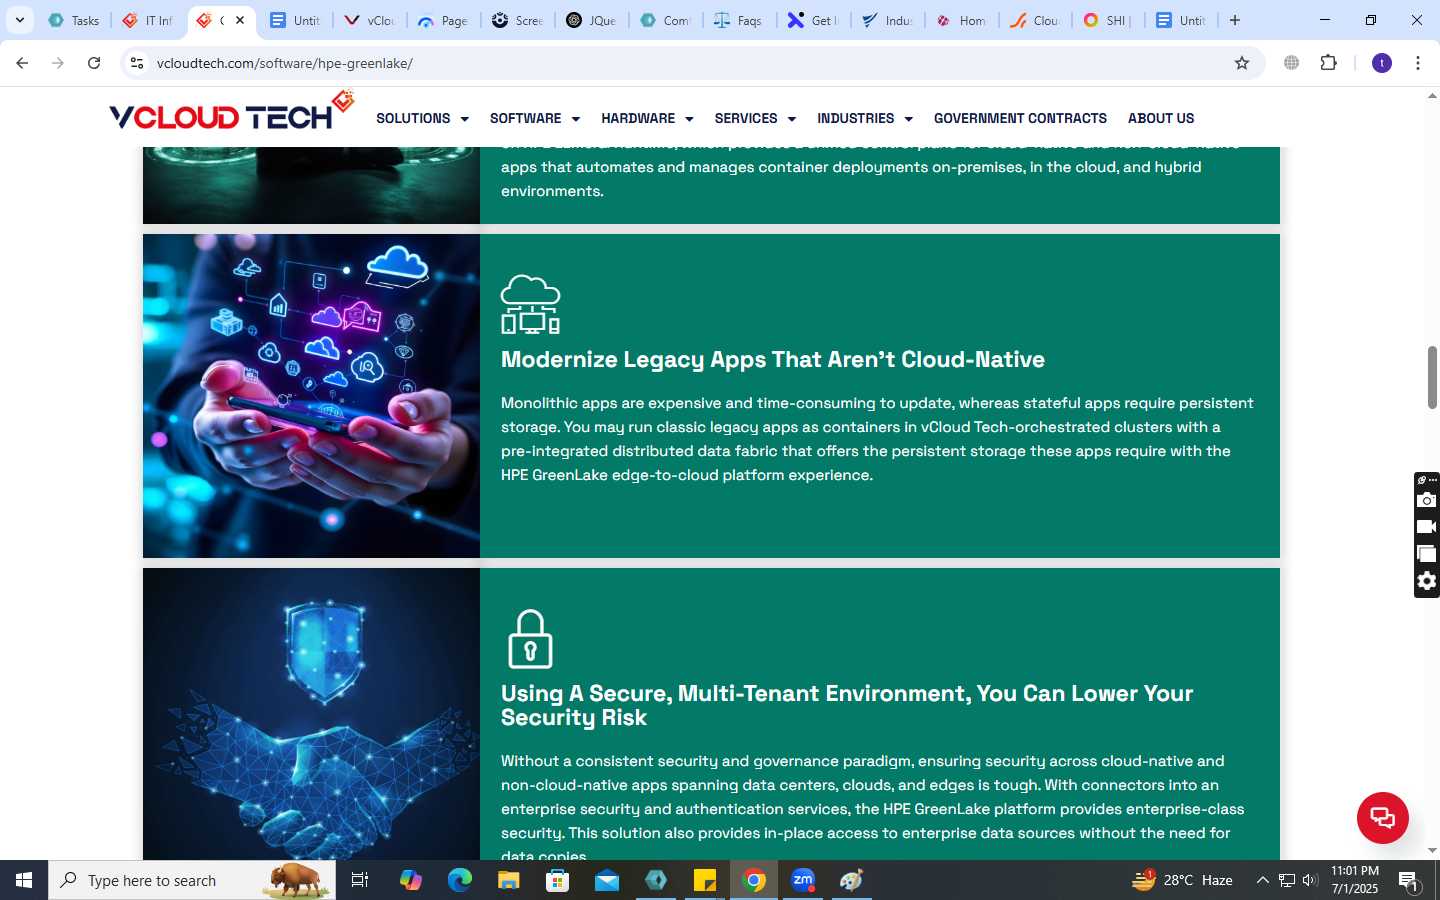Open Zoom from taskbar
The image size is (1440, 900).
tap(803, 880)
